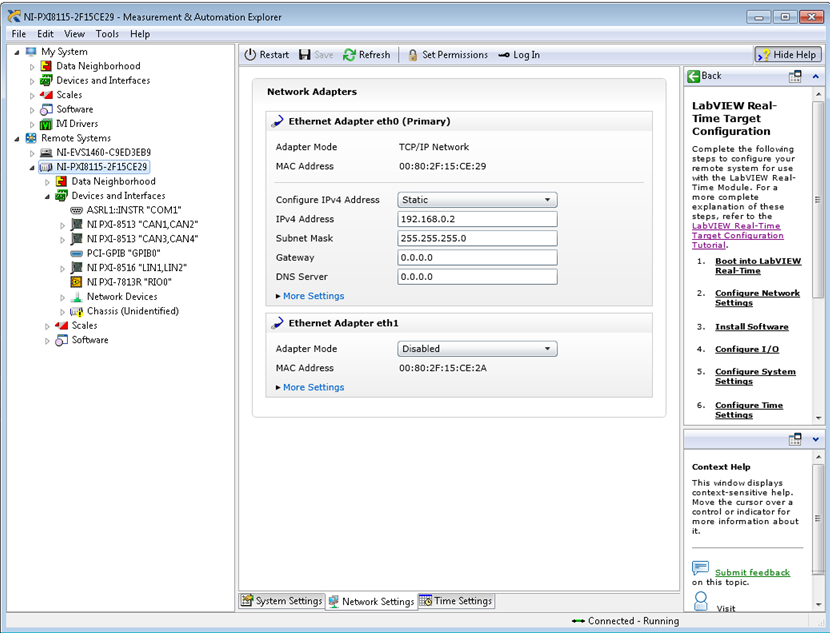Image resolution: width=830 pixels, height=633 pixels.
Task: Collapse the My System tree node
Action: pyautogui.click(x=16, y=52)
